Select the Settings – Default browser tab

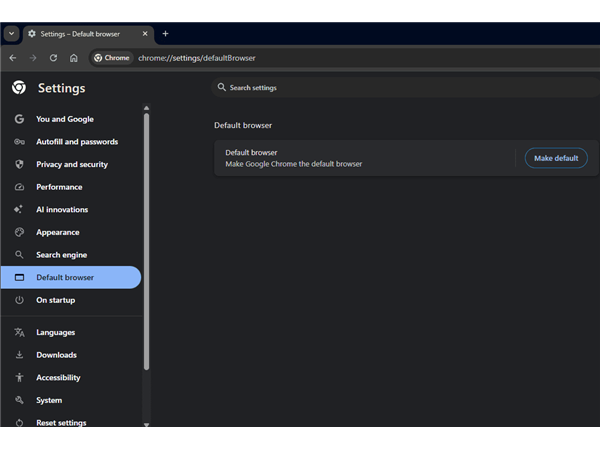pyautogui.click(x=88, y=34)
